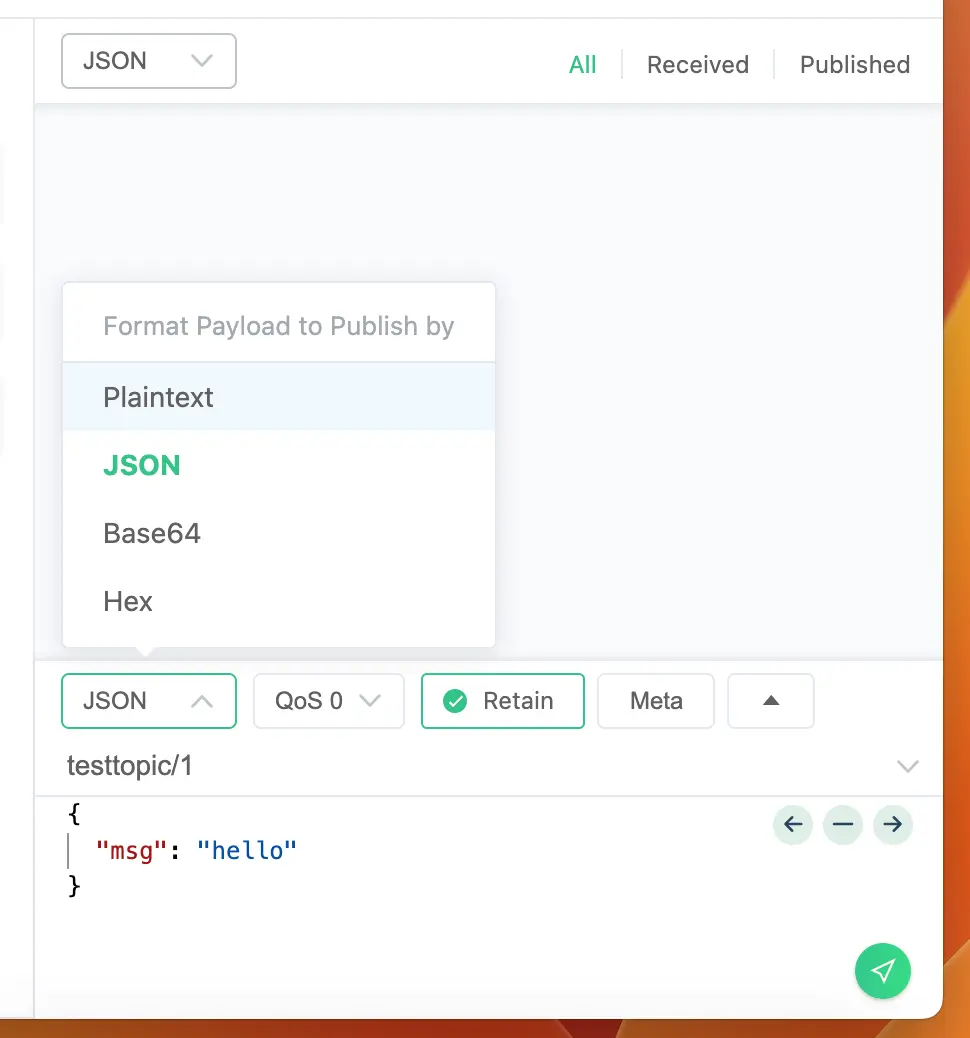Collapse the publish panel with the up arrow button
Image resolution: width=970 pixels, height=1038 pixels.
click(x=770, y=701)
